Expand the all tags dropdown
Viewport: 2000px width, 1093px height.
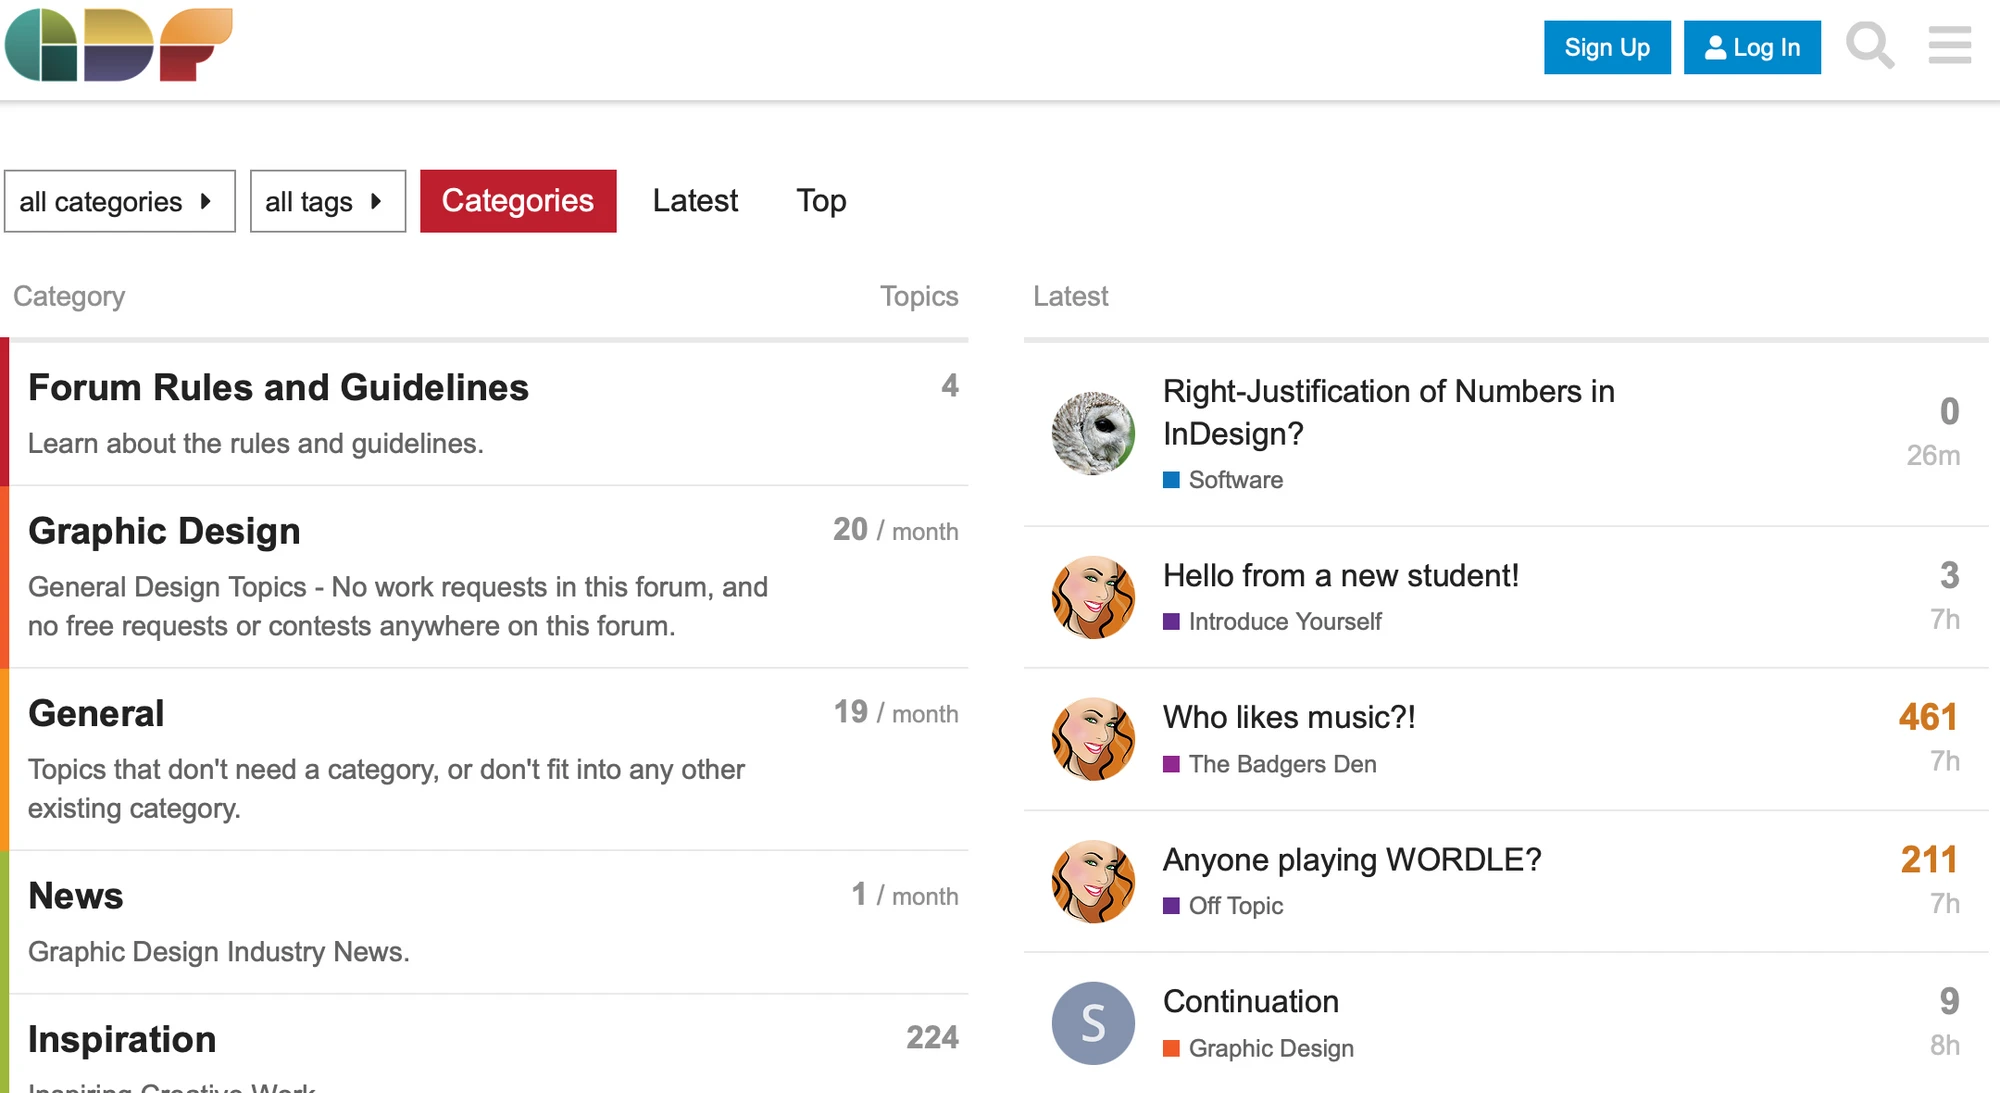[x=327, y=201]
